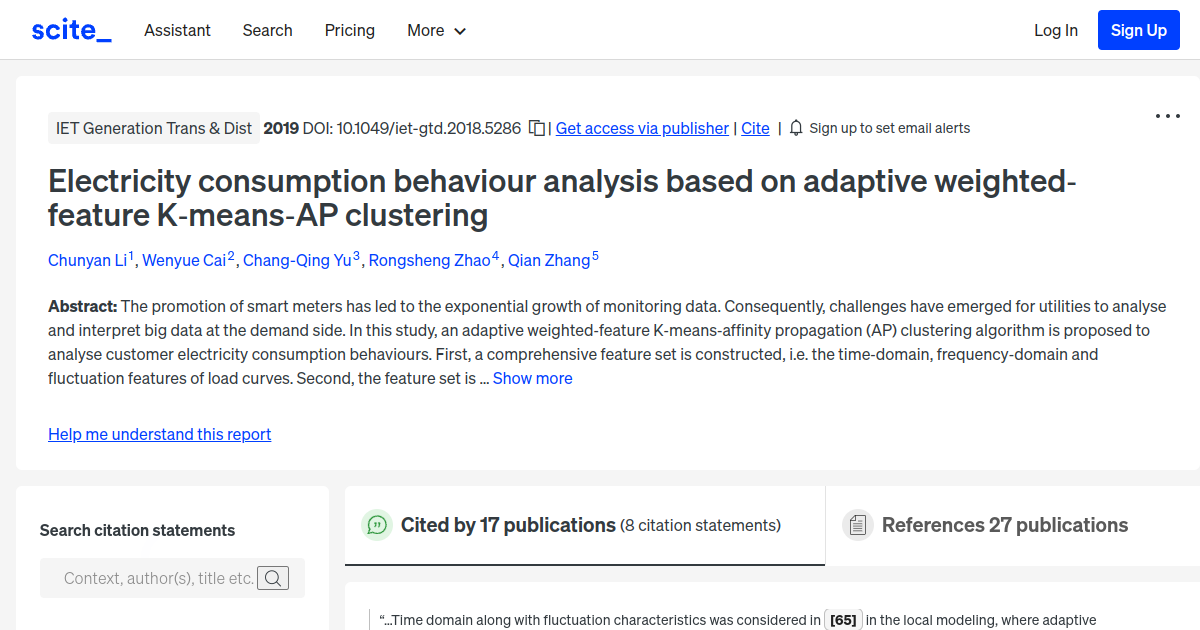This screenshot has width=1200, height=630.
Task: Click the [65] citation marker in the statement
Action: [843, 619]
